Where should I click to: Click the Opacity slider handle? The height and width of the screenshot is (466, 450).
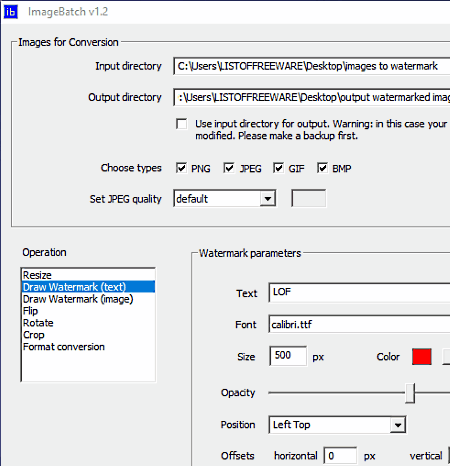pyautogui.click(x=410, y=393)
